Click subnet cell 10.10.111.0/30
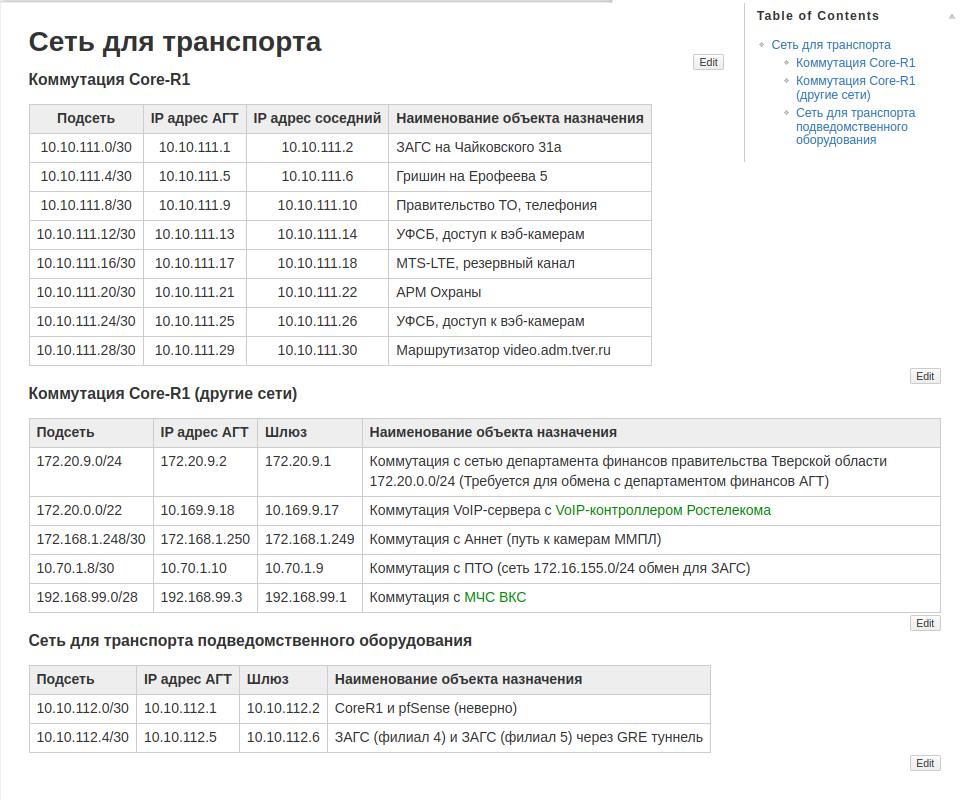966x800 pixels. pos(86,148)
